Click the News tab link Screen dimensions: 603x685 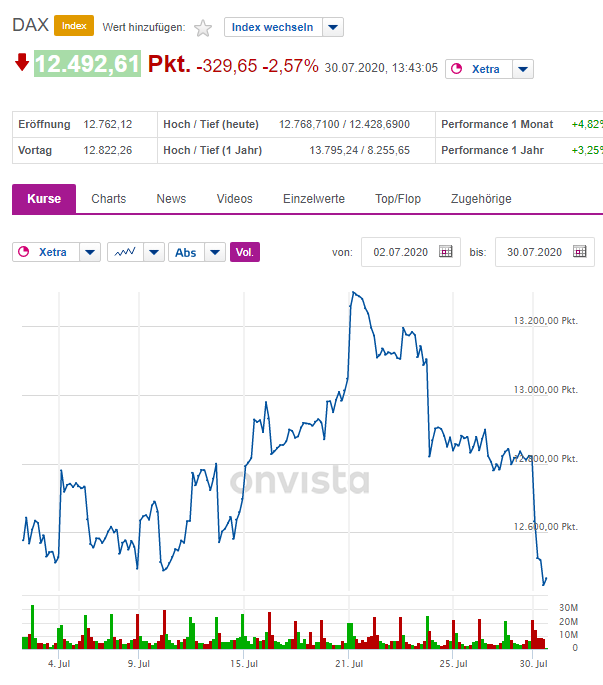171,199
